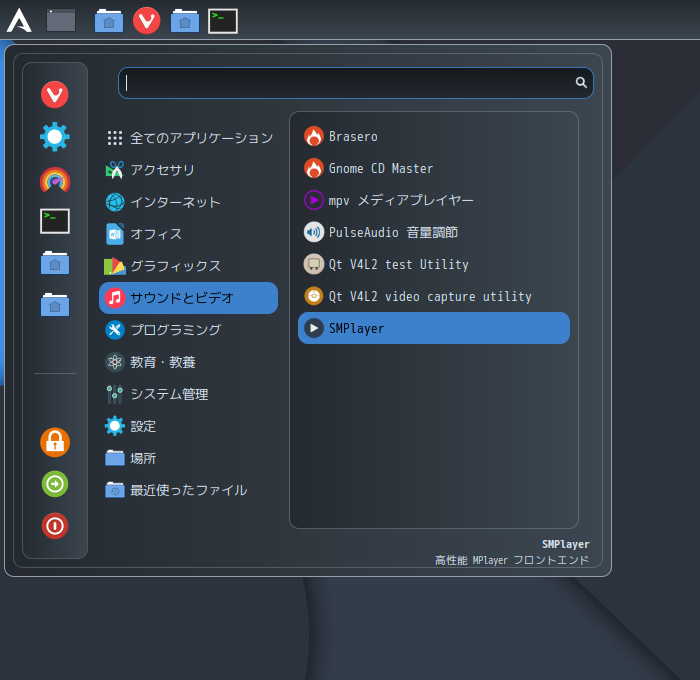Open the settings gear in favorites sidebar
This screenshot has width=700, height=680.
(55, 137)
